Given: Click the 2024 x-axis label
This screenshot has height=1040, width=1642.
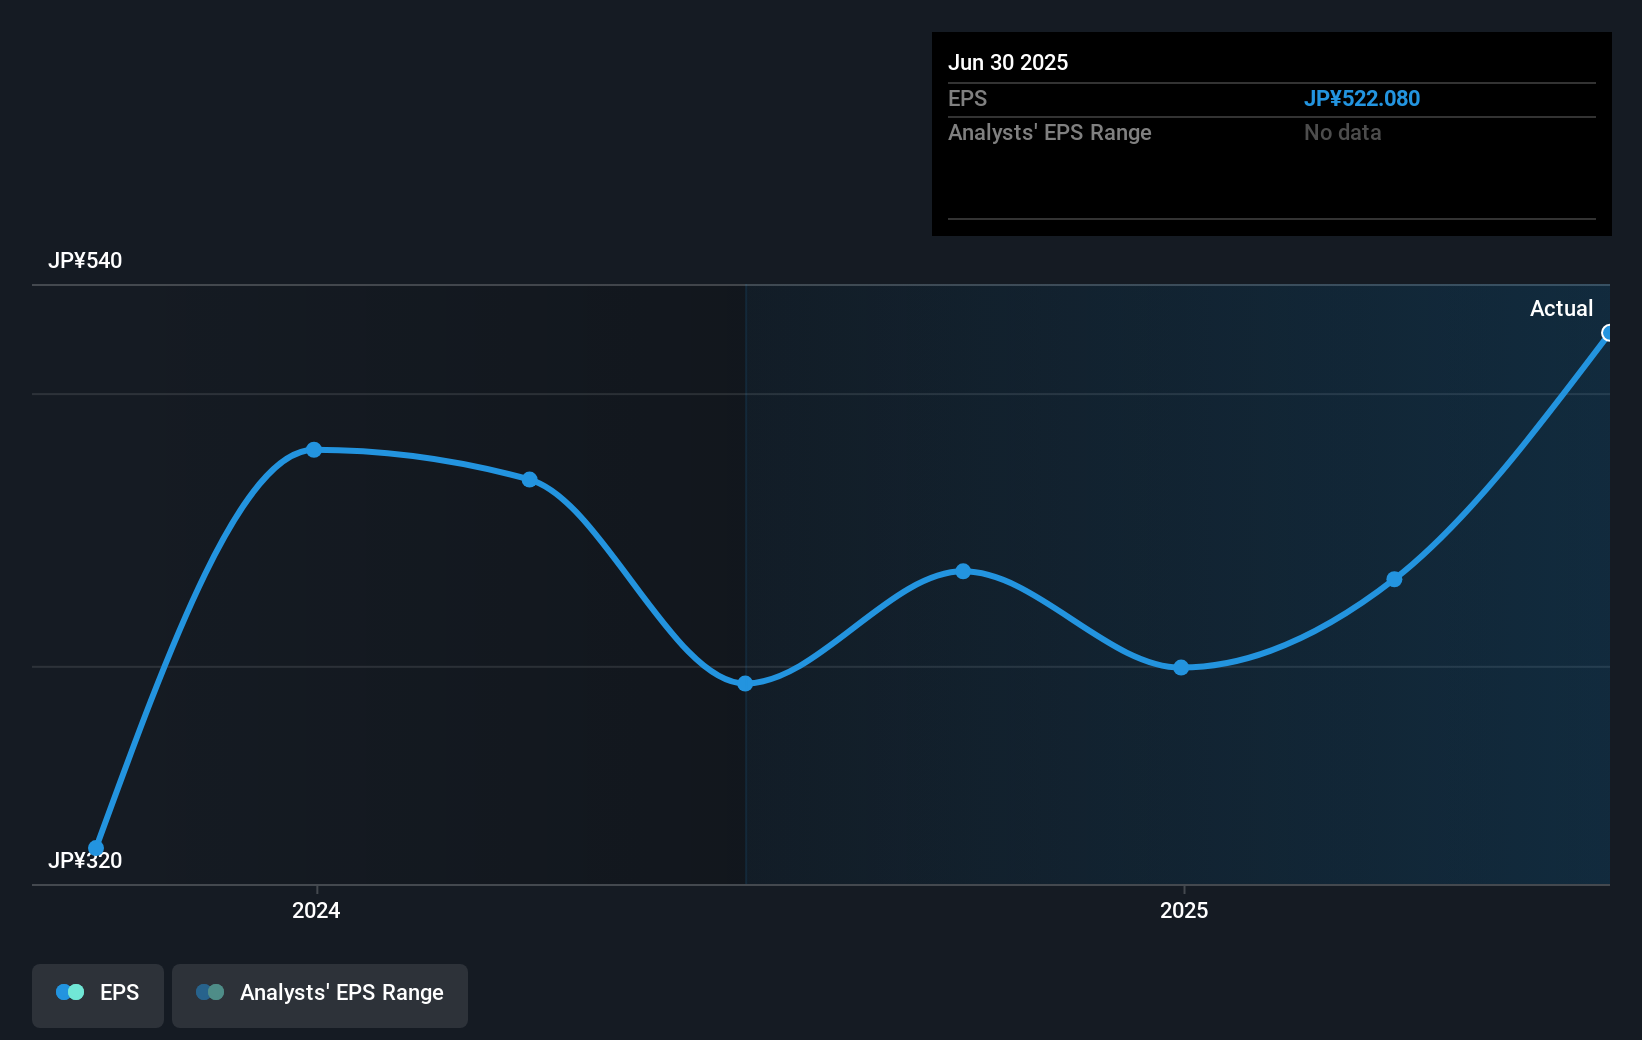Looking at the screenshot, I should 316,910.
